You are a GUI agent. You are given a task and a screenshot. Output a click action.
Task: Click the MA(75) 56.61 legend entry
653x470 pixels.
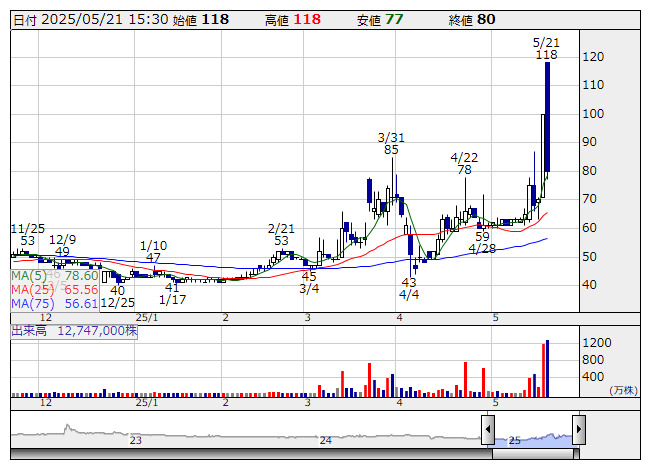coord(55,303)
